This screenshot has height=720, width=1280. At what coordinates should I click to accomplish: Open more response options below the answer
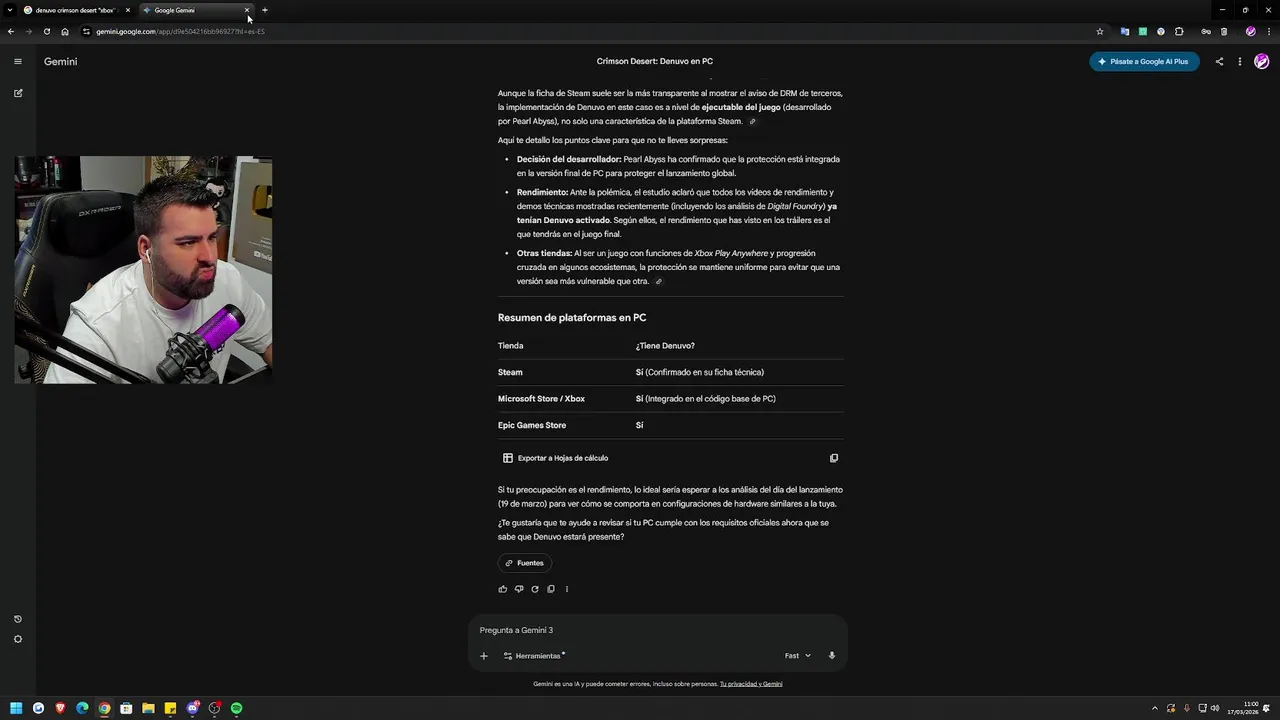(x=567, y=589)
